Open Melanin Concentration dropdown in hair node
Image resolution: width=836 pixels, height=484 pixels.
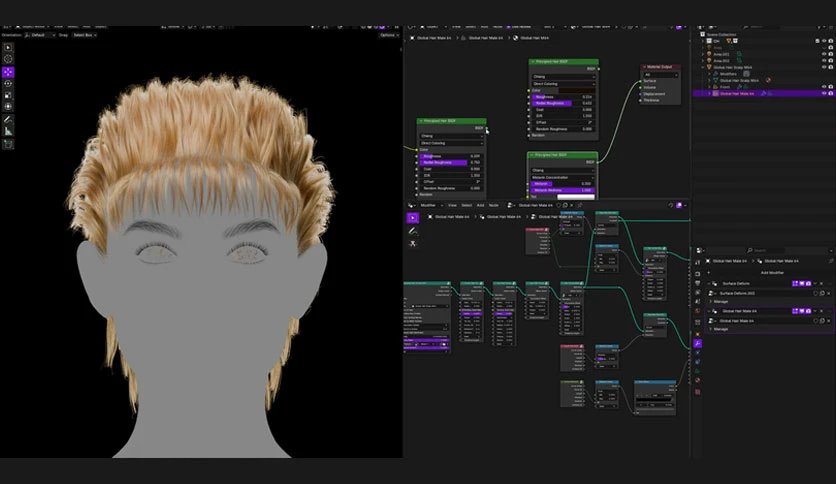[x=562, y=178]
